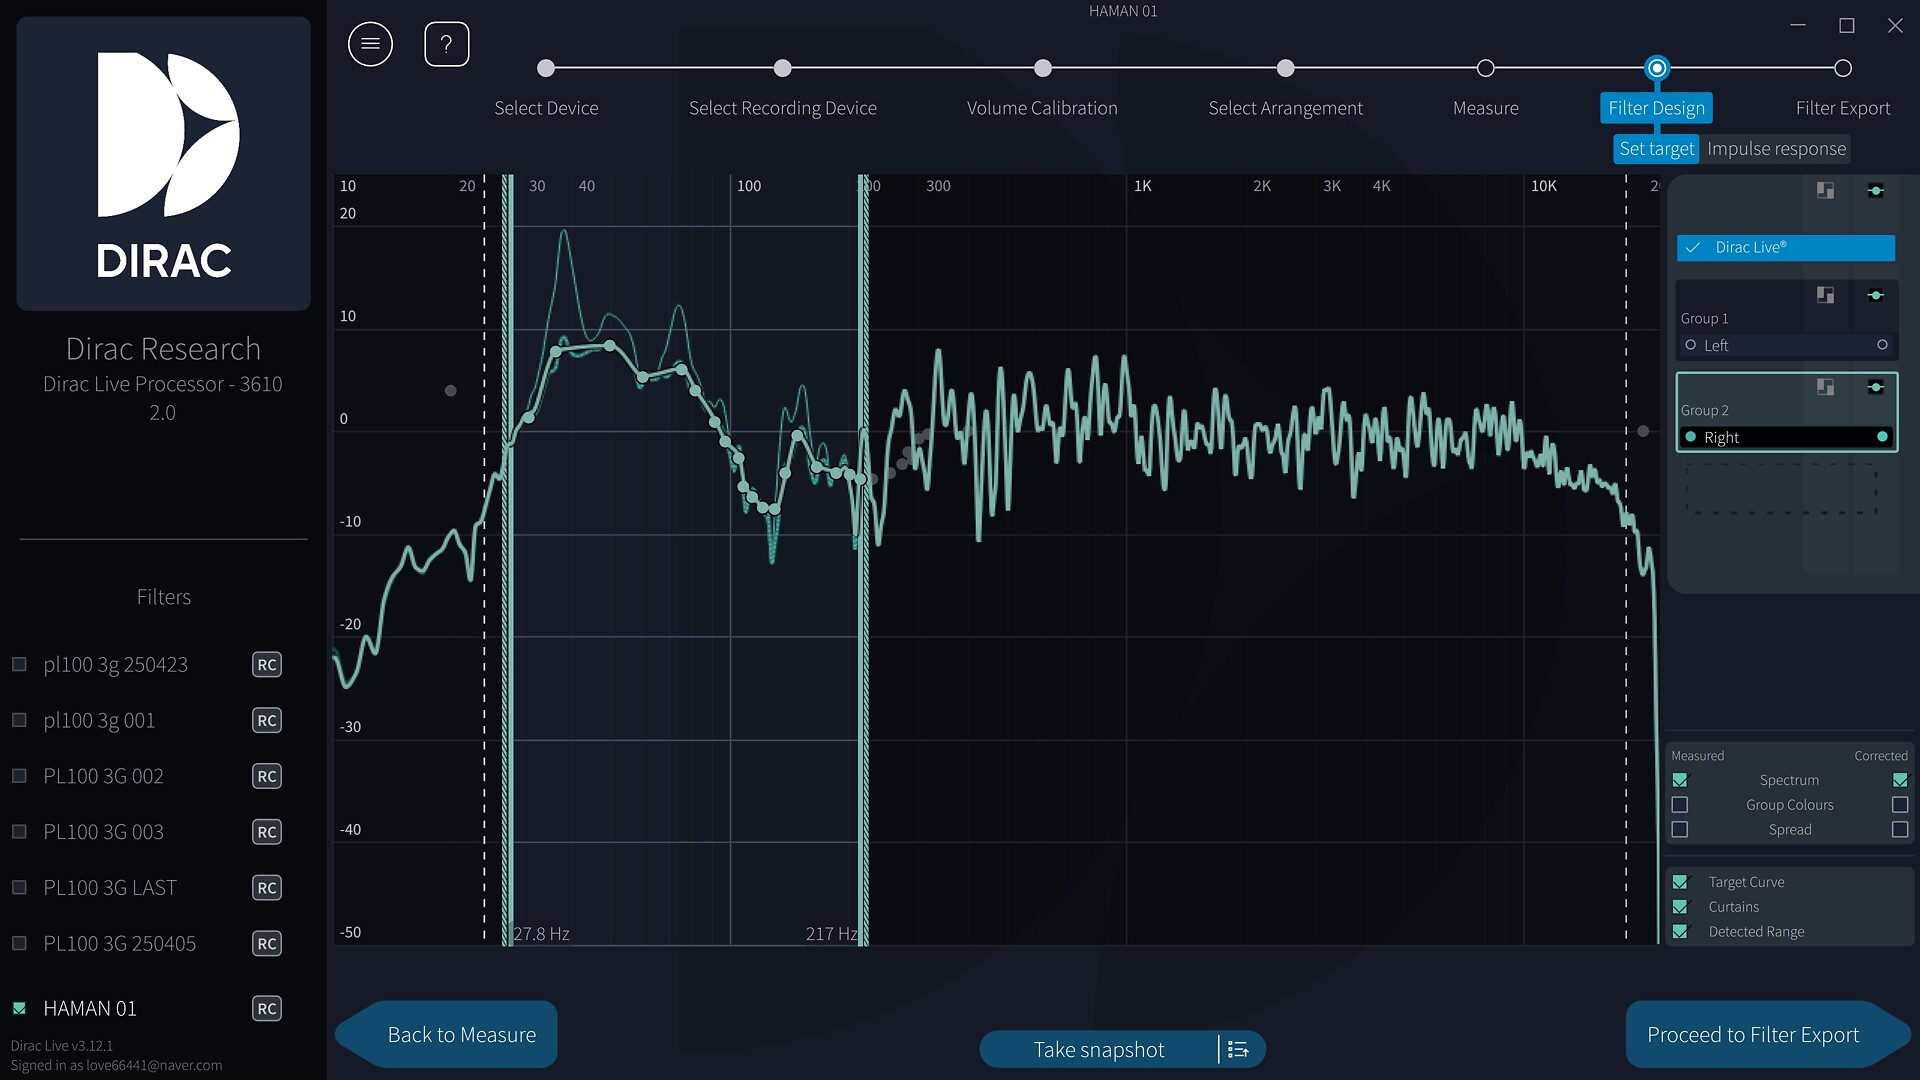This screenshot has width=1920, height=1080.
Task: Select the Left channel in Group 1
Action: coord(1786,345)
